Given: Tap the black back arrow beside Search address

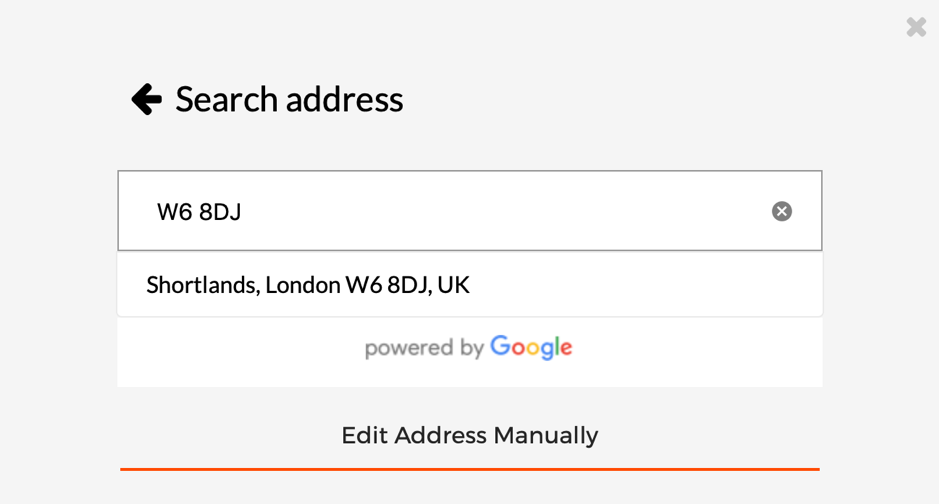Looking at the screenshot, I should click(147, 99).
